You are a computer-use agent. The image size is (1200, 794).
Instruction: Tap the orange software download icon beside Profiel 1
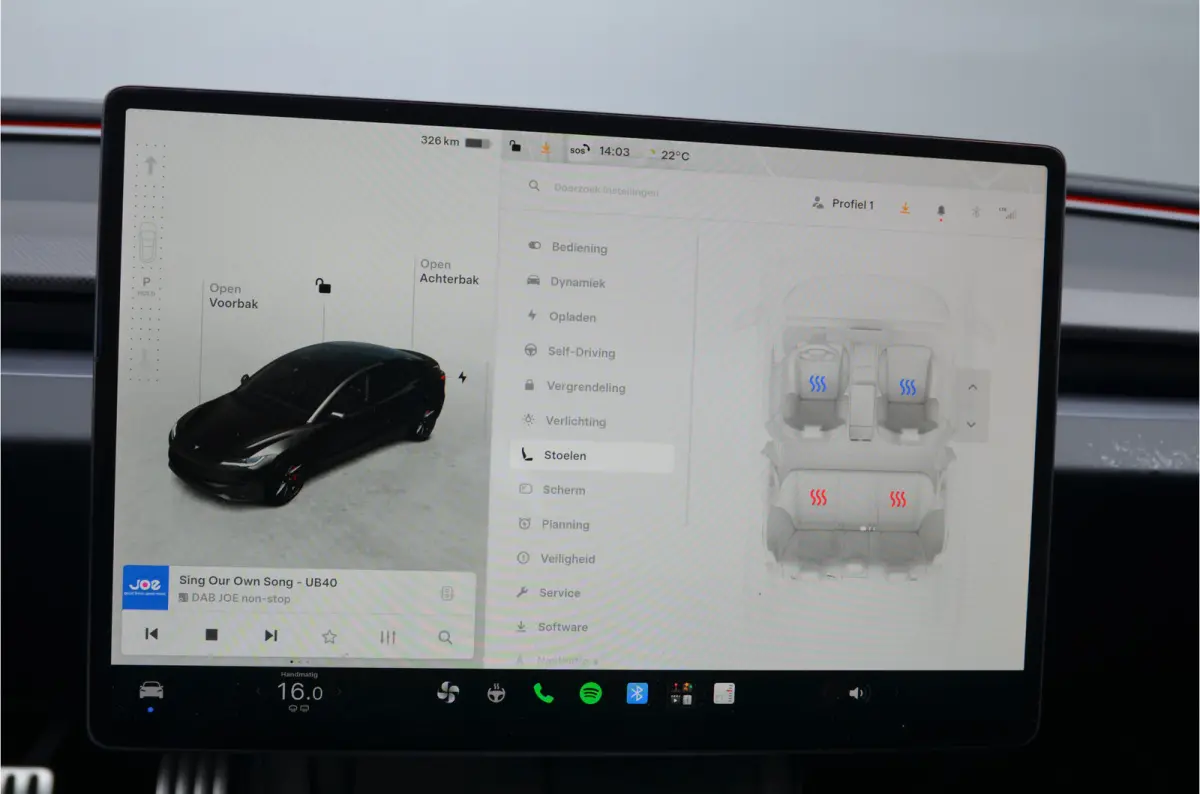click(904, 208)
